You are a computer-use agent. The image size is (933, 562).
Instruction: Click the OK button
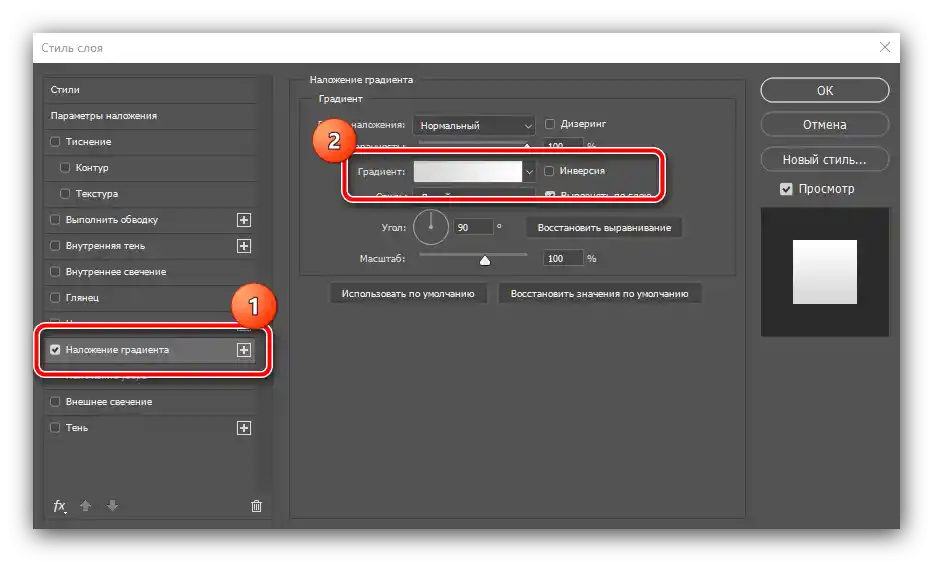click(825, 90)
